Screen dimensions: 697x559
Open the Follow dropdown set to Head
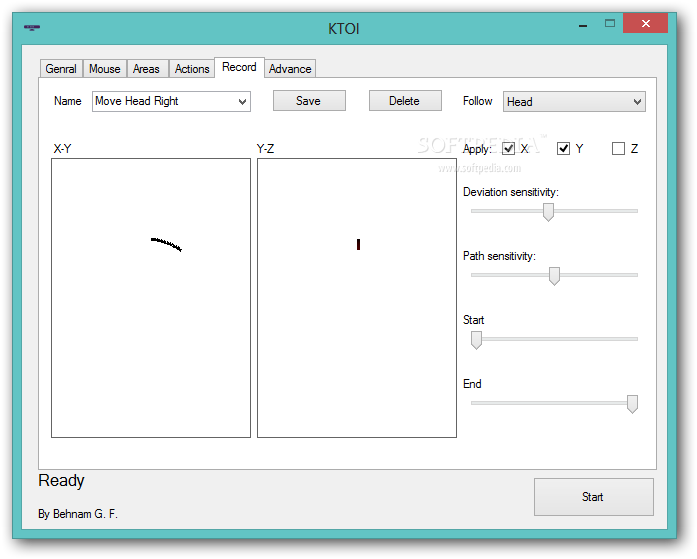(x=574, y=102)
